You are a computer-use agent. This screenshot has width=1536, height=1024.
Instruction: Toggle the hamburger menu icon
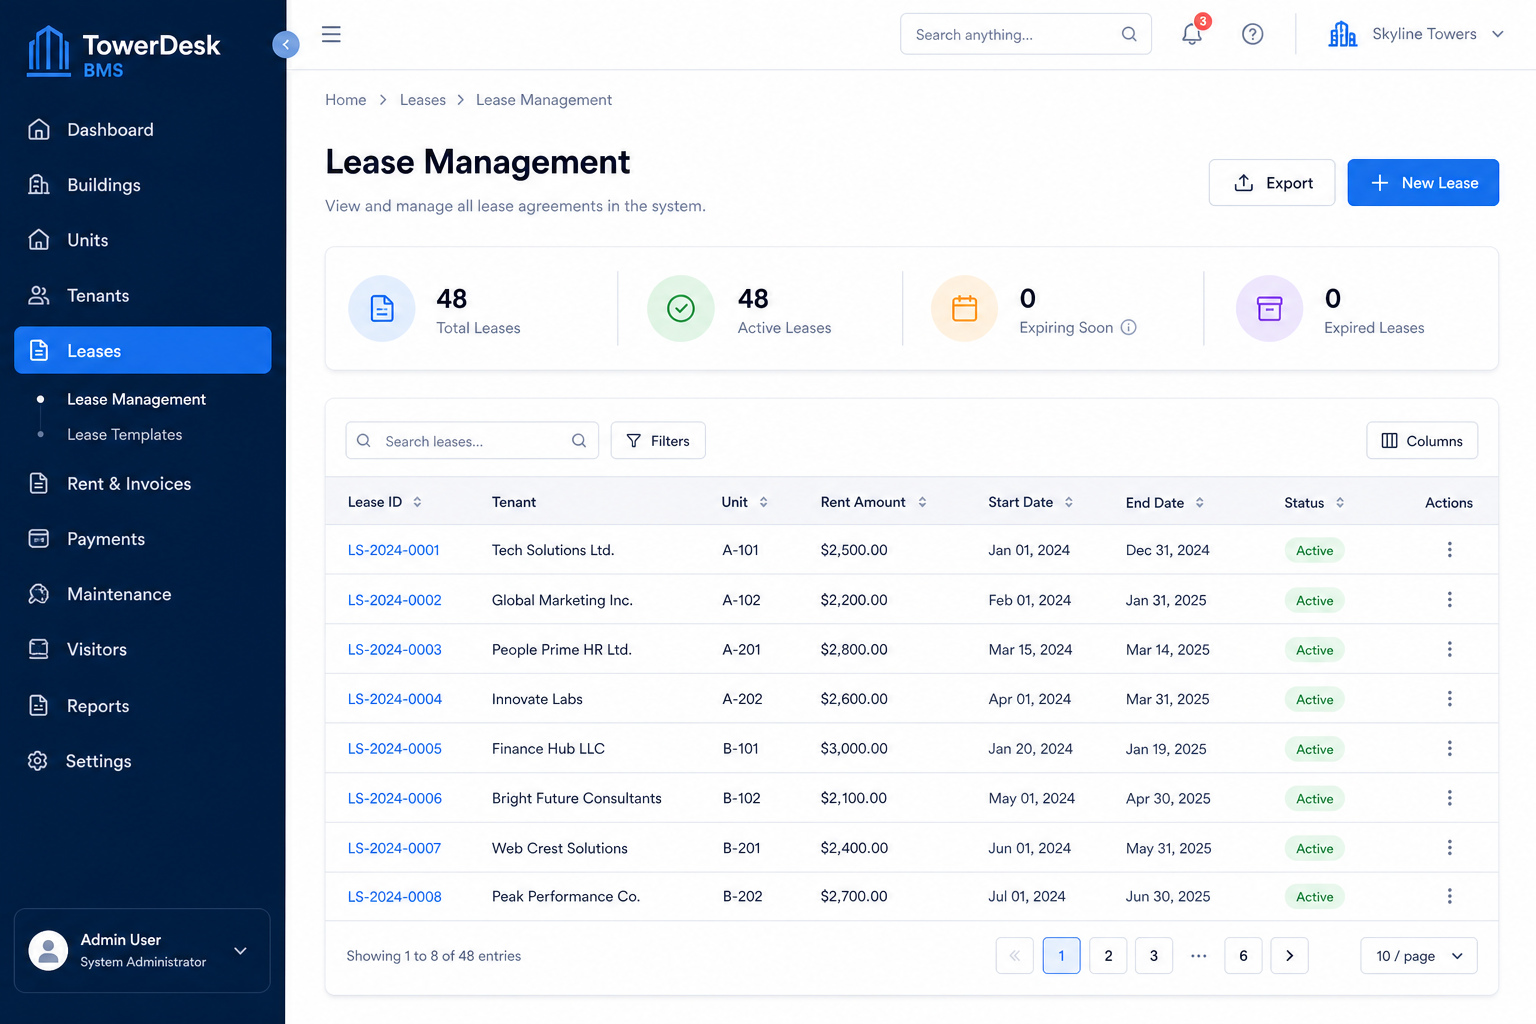[x=331, y=34]
